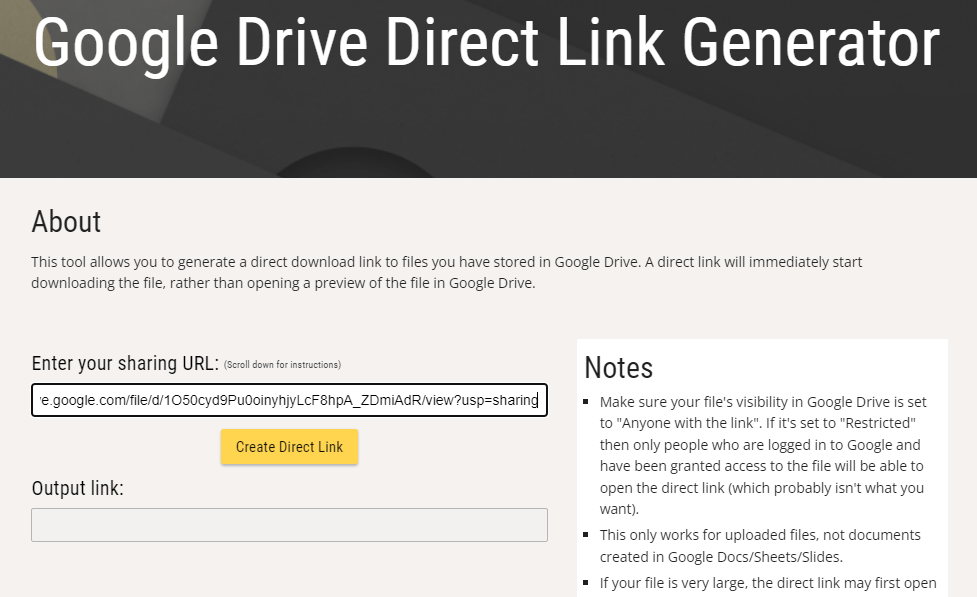977x597 pixels.
Task: Click the note about uploaded files only
Action: [760, 545]
